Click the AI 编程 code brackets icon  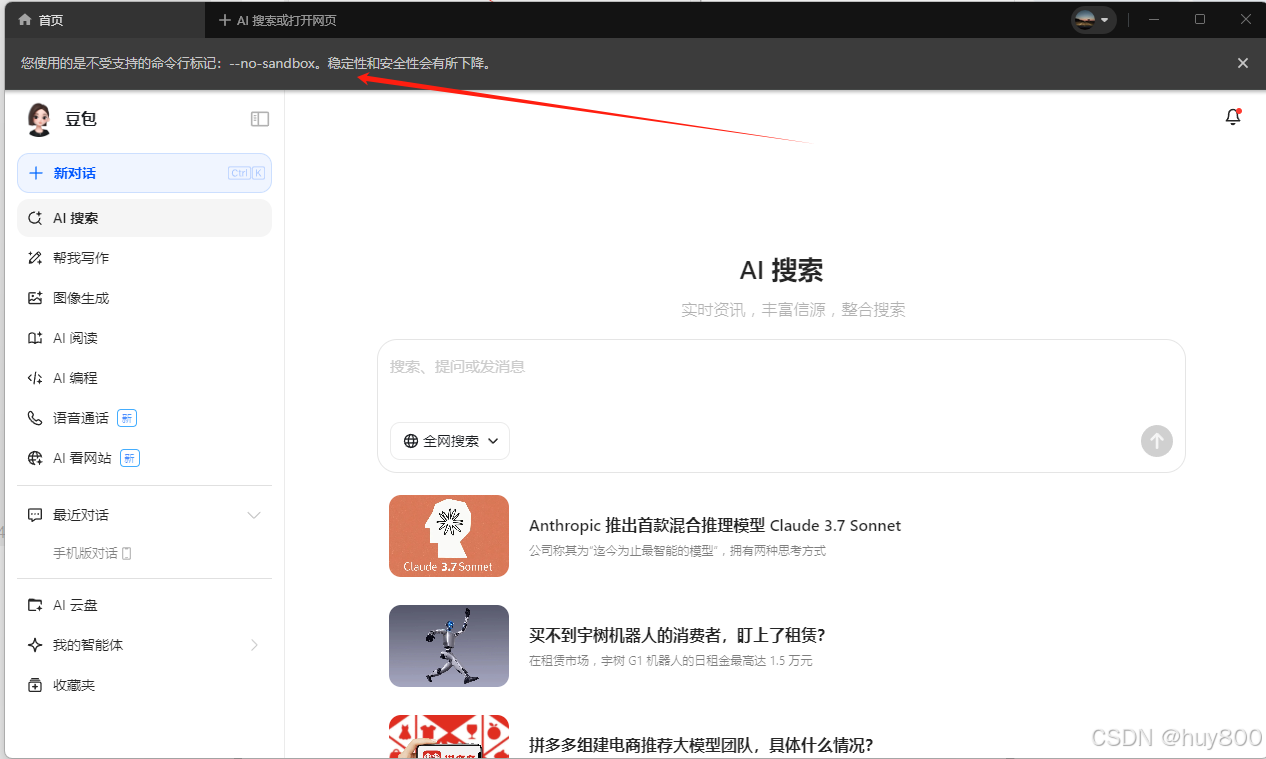[x=35, y=378]
